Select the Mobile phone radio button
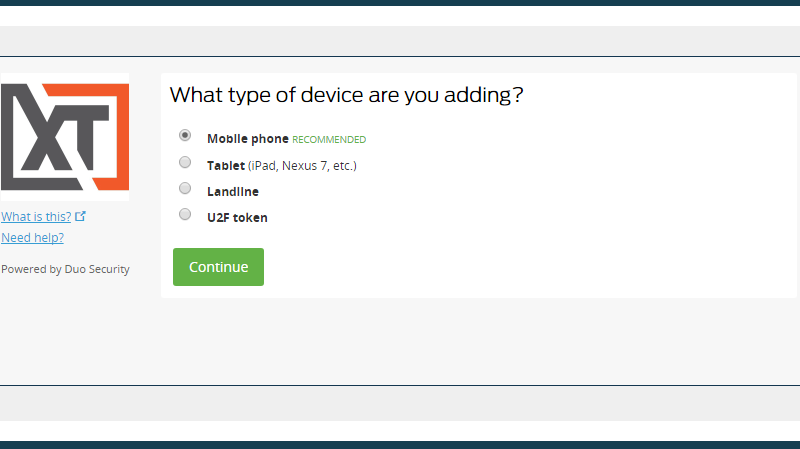This screenshot has height=449, width=800. [185, 136]
